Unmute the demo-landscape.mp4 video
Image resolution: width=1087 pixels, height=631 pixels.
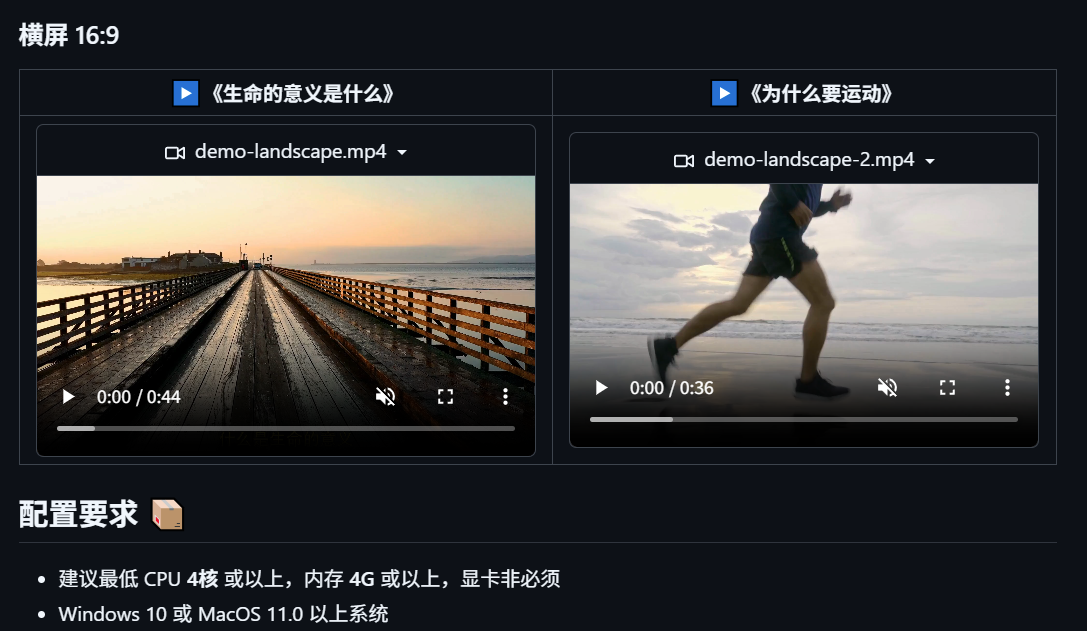[x=385, y=397]
